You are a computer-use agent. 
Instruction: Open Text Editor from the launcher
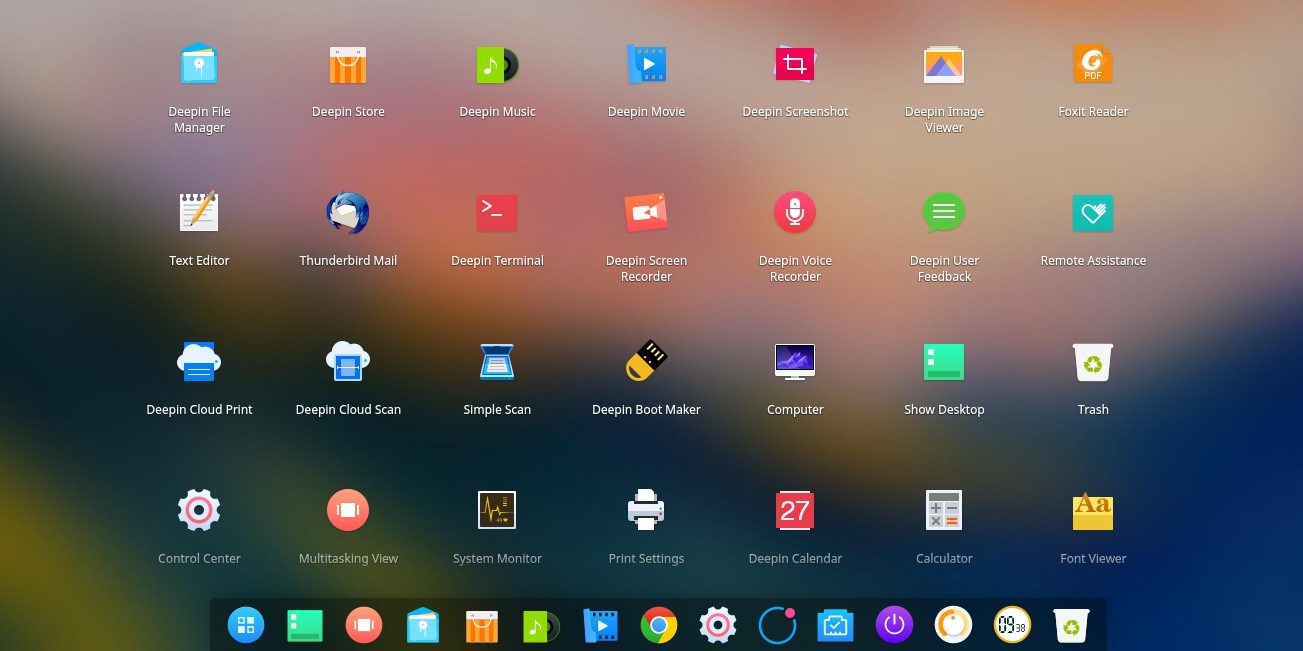pyautogui.click(x=199, y=214)
